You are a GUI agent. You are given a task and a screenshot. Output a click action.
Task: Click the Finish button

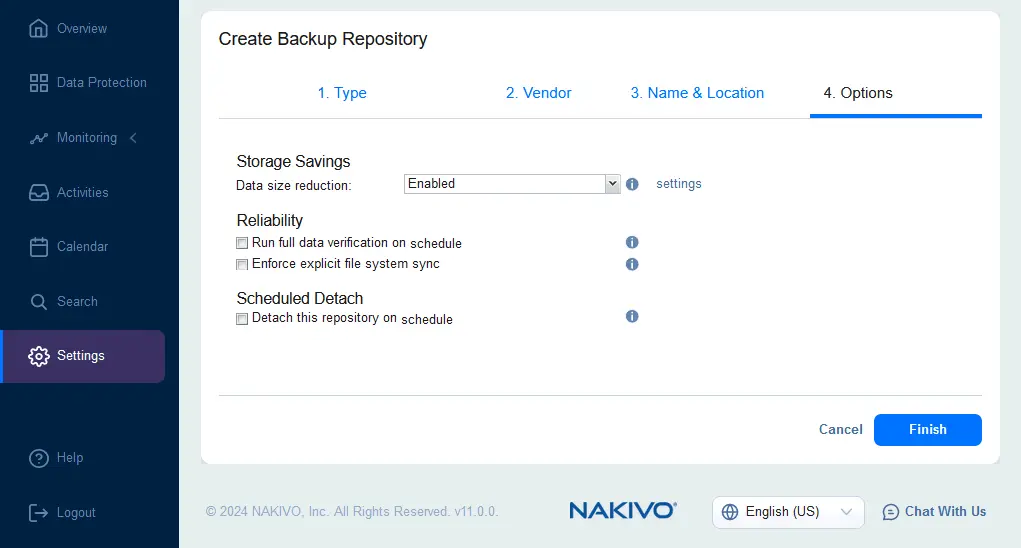927,430
